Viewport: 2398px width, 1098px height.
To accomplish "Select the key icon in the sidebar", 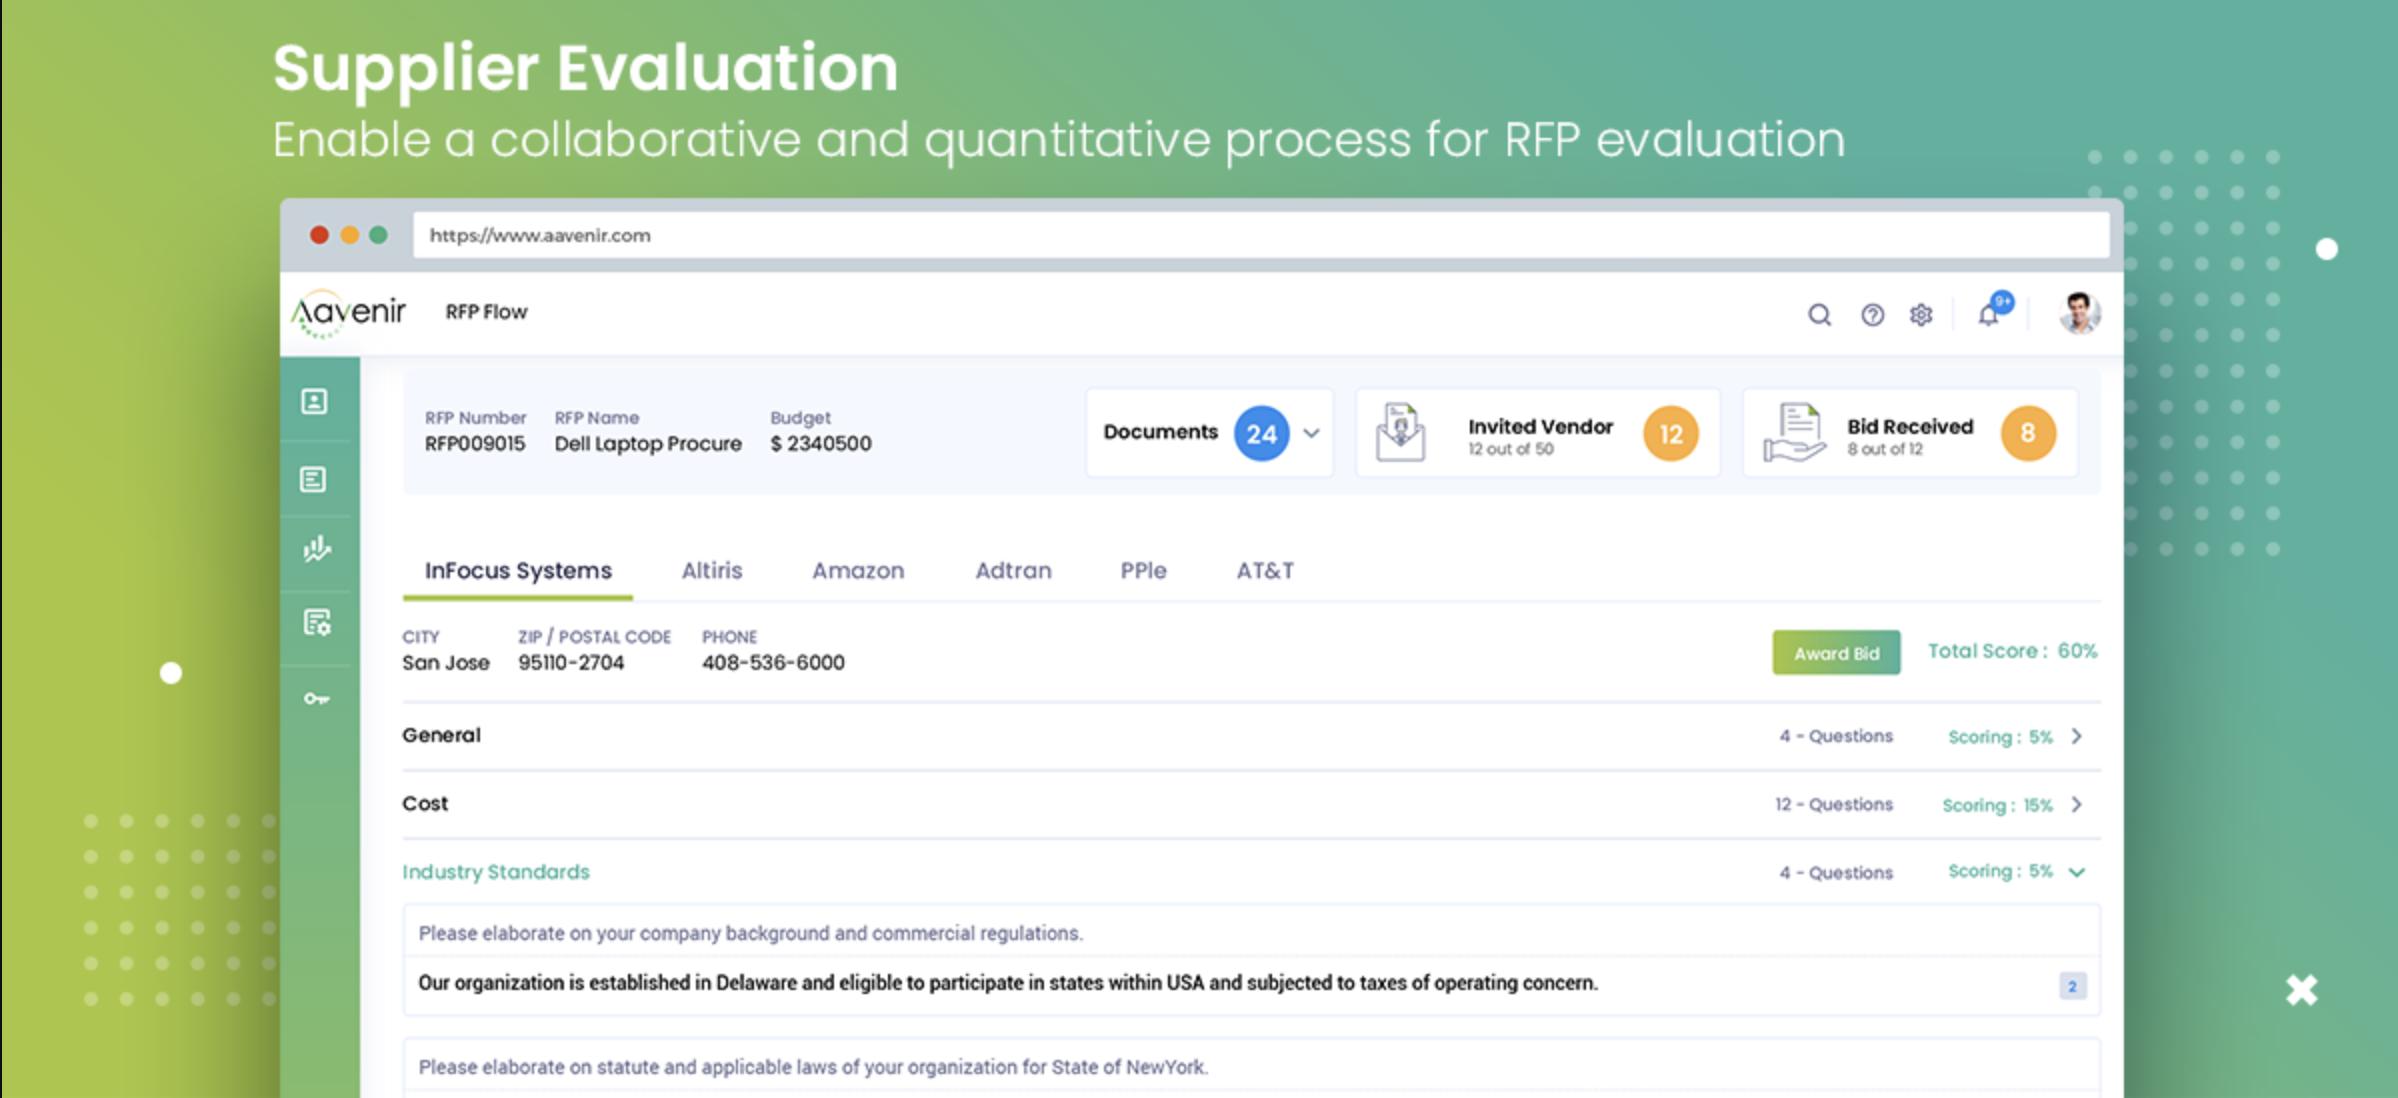I will tap(316, 698).
